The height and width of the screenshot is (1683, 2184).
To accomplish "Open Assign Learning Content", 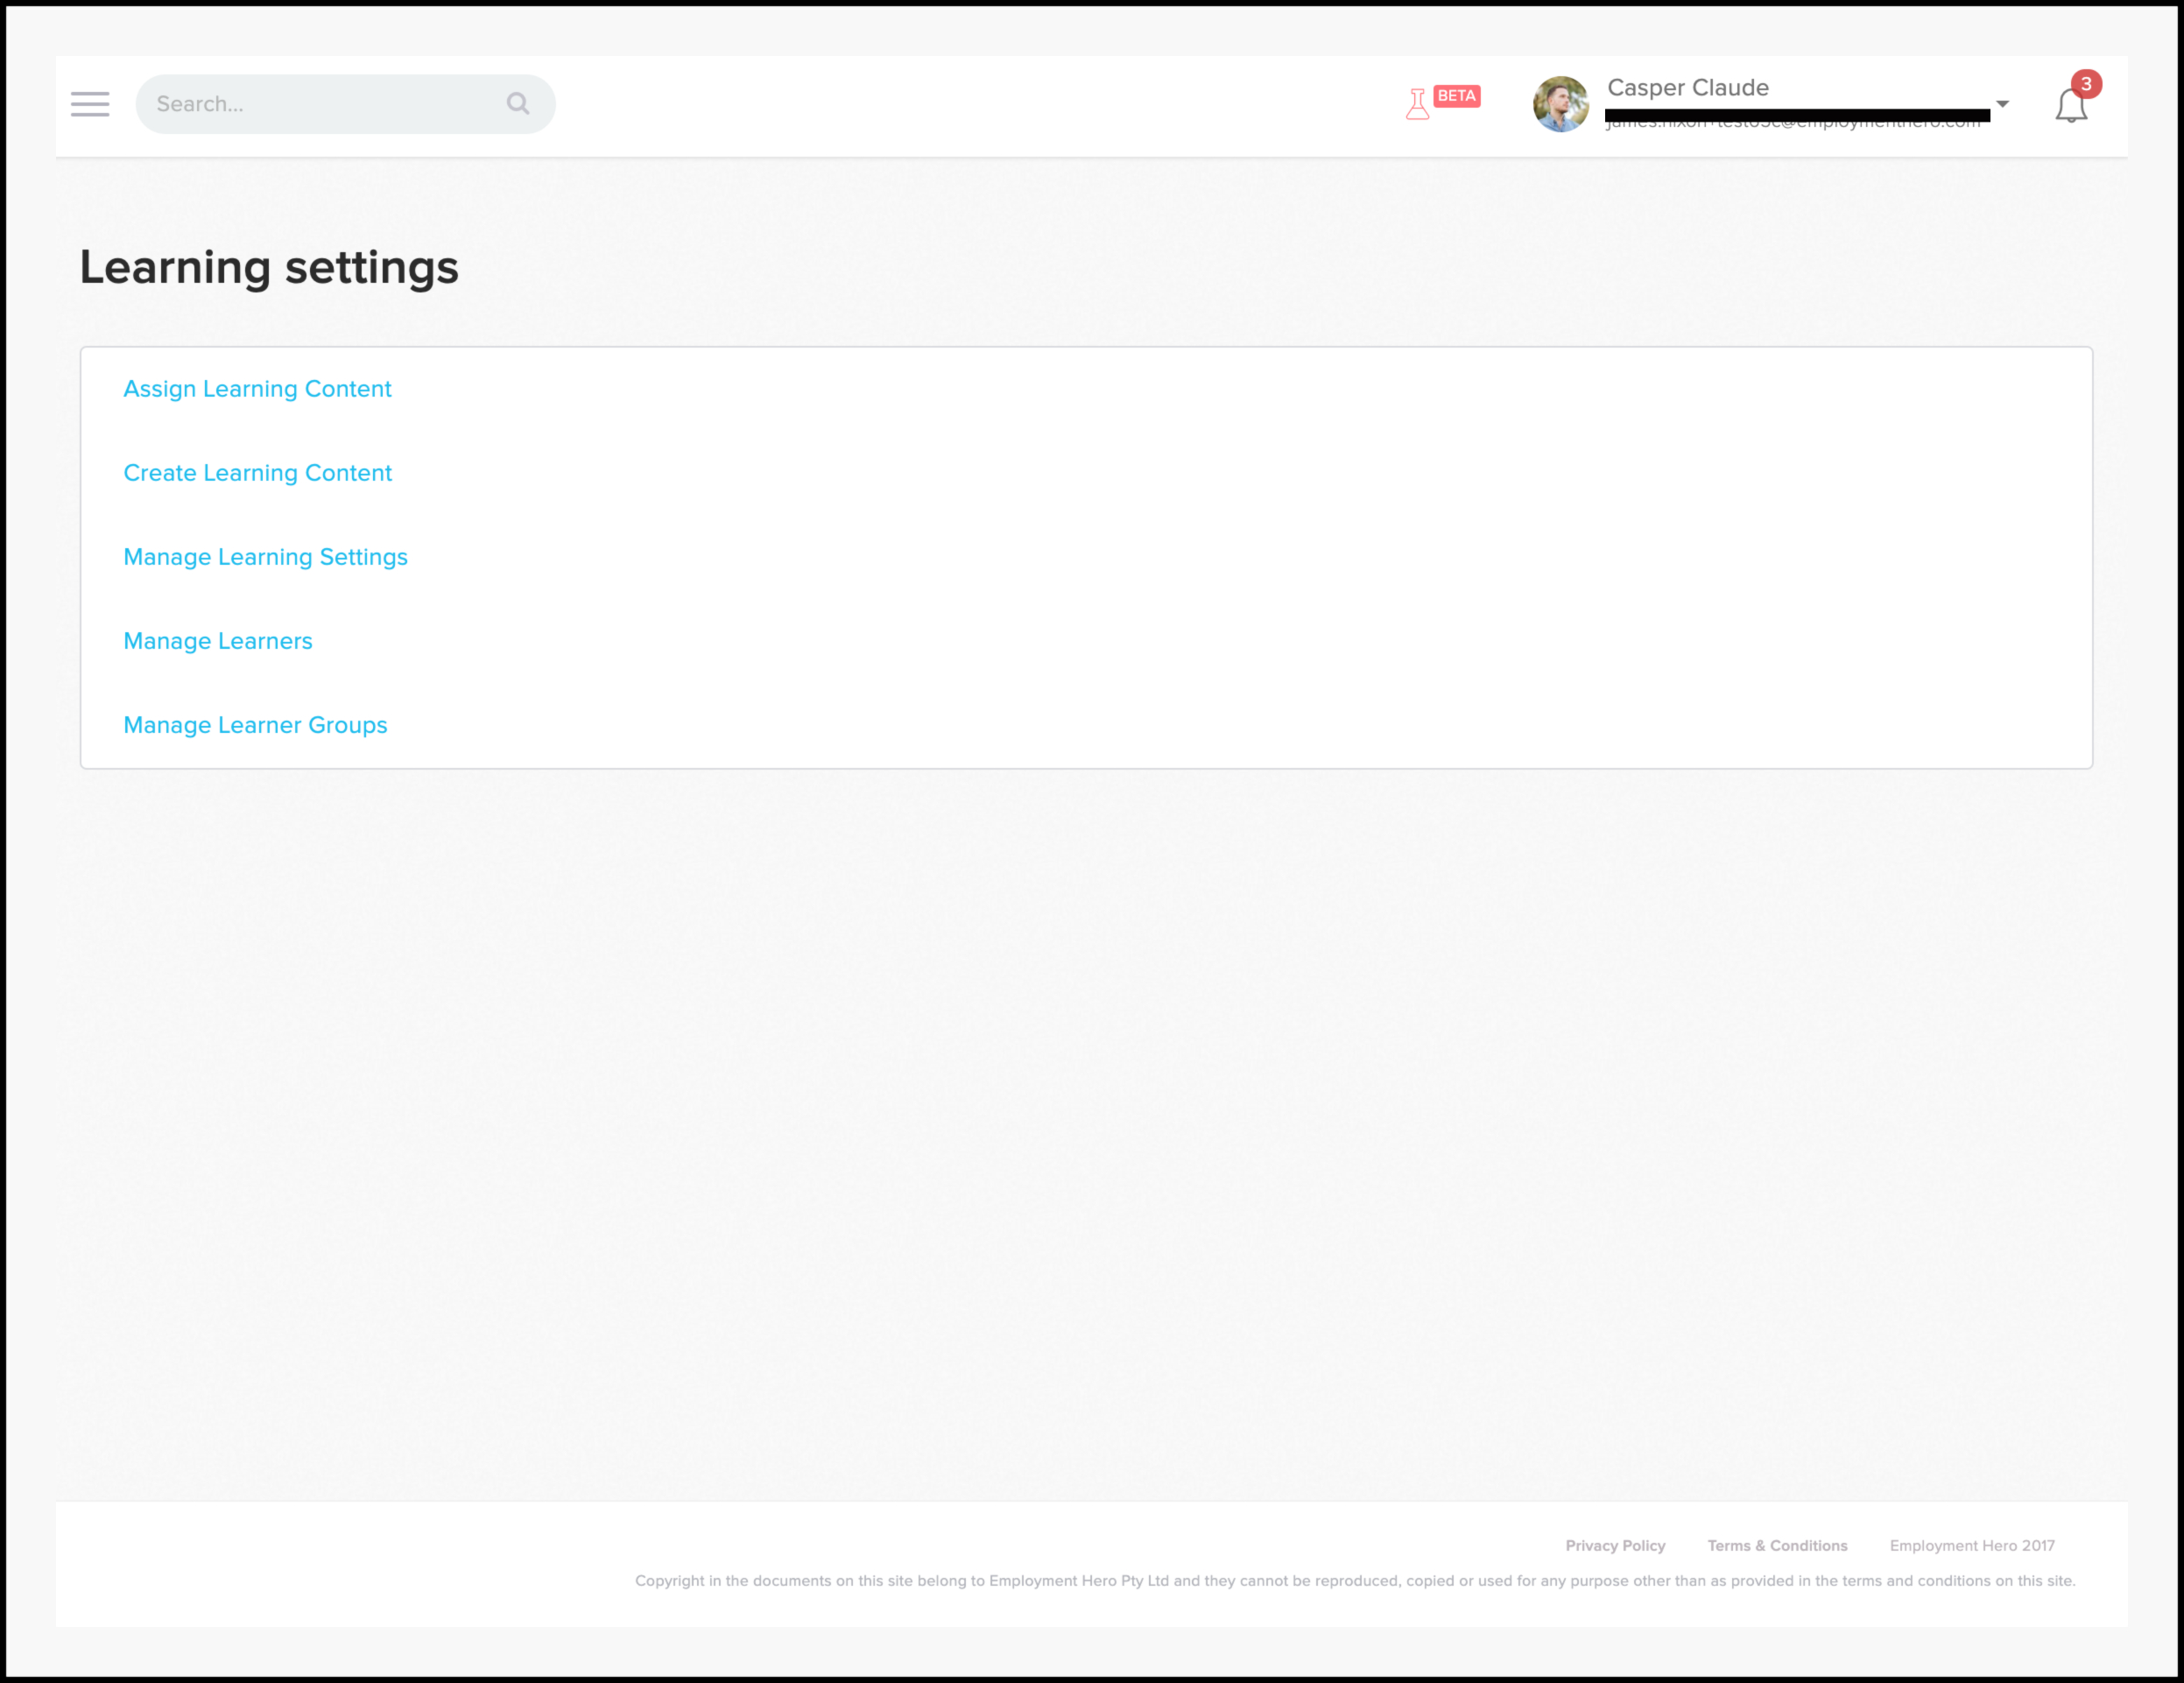I will pos(257,389).
